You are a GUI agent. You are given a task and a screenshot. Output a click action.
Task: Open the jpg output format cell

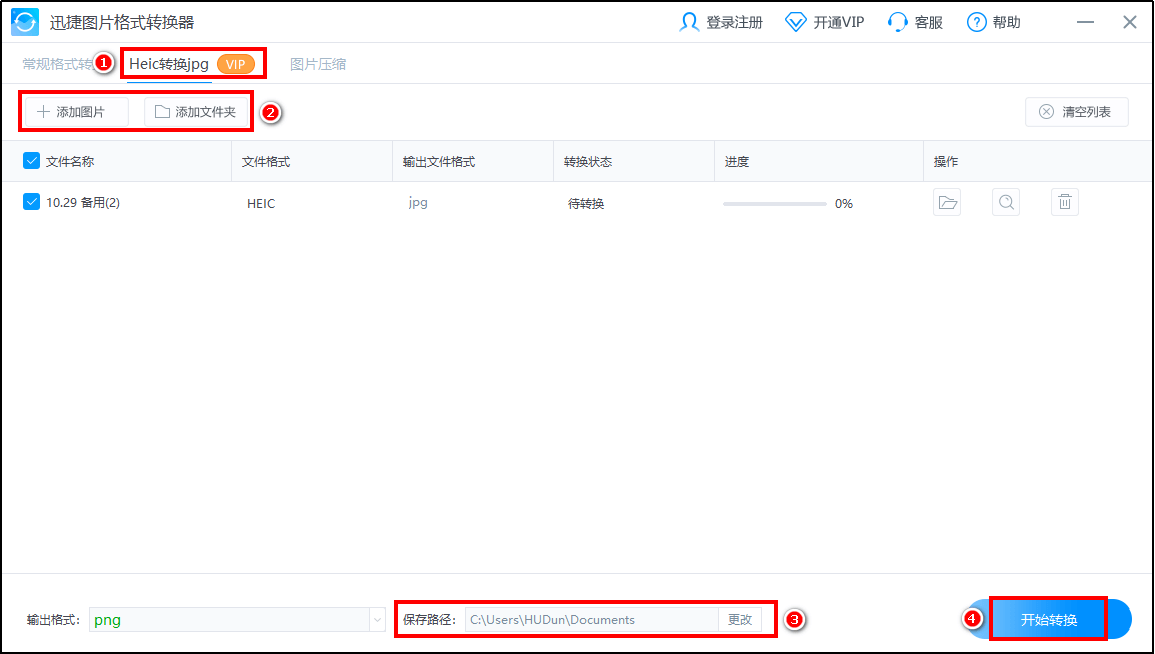coord(418,203)
